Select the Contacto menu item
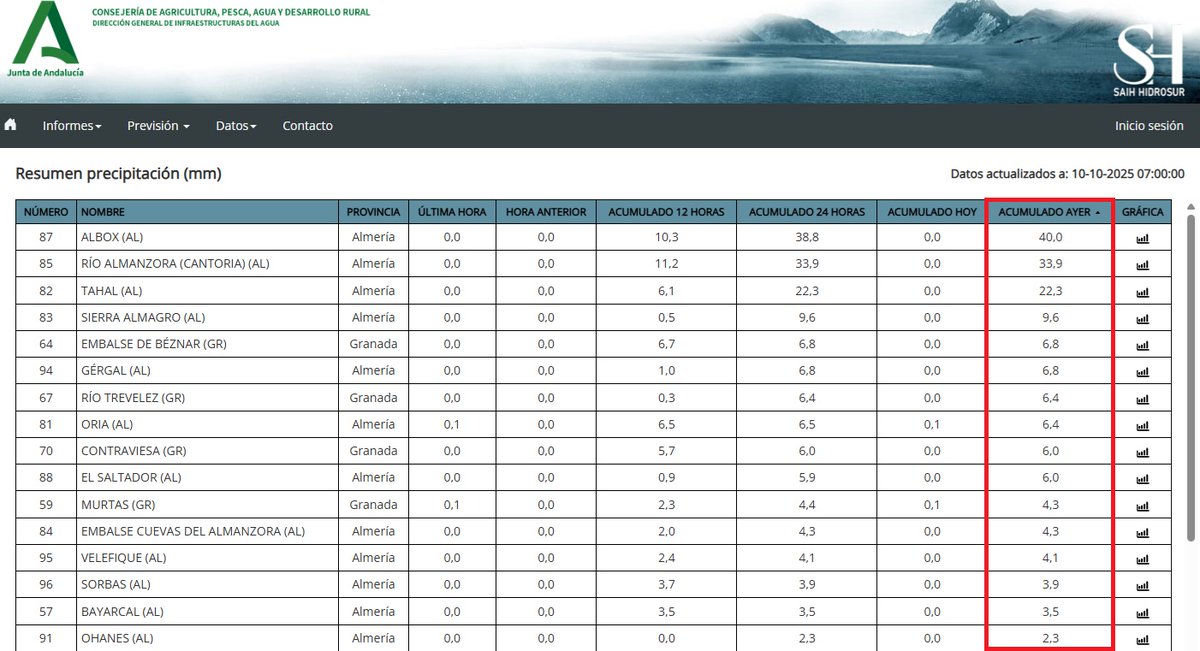 [x=307, y=125]
